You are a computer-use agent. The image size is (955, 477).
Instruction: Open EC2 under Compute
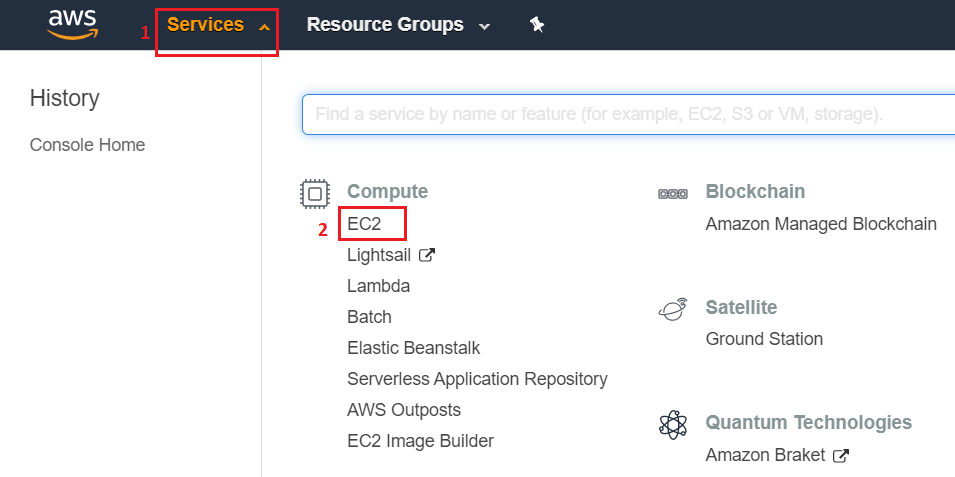pyautogui.click(x=364, y=224)
